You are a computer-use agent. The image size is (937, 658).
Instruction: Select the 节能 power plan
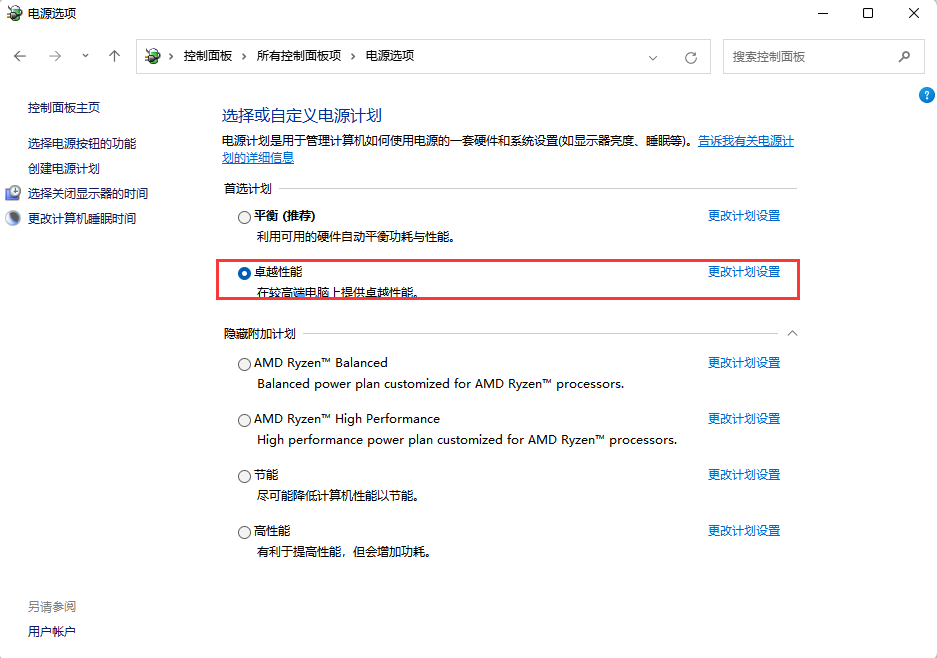[244, 477]
